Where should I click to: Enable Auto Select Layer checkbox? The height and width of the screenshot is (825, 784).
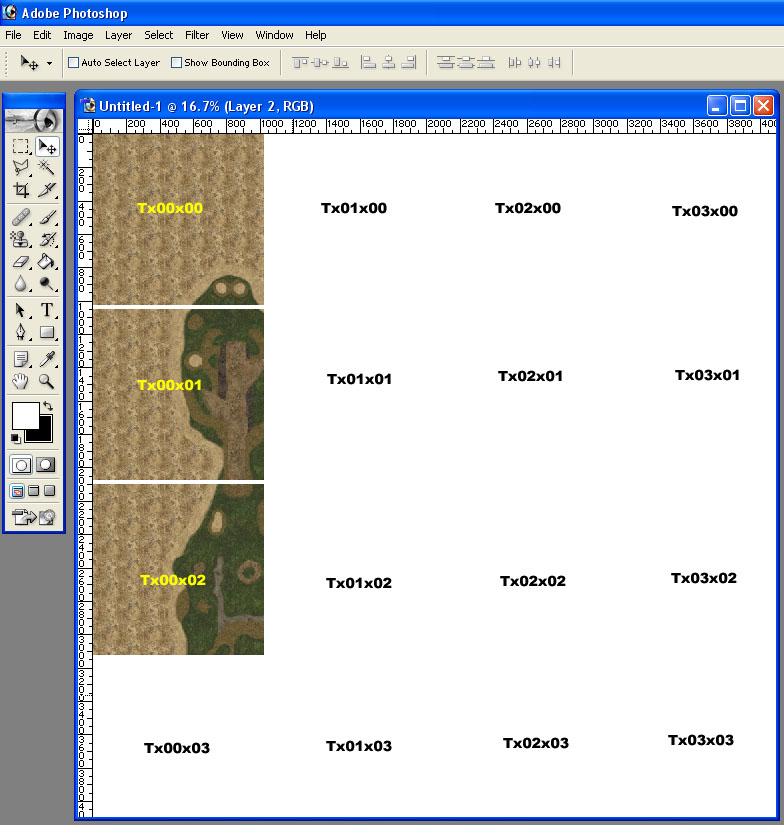click(74, 62)
